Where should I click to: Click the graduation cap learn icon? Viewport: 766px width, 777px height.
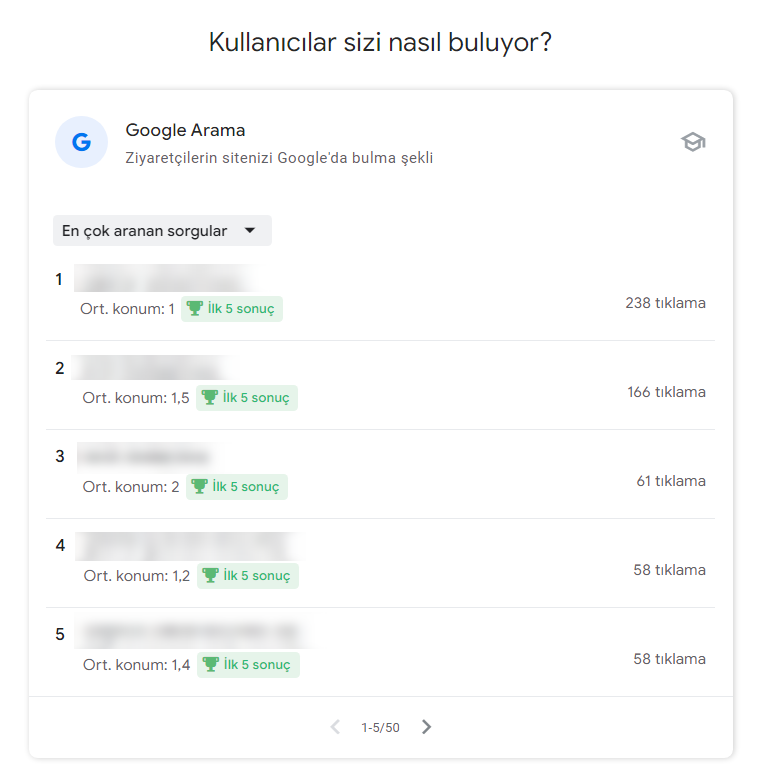click(693, 142)
